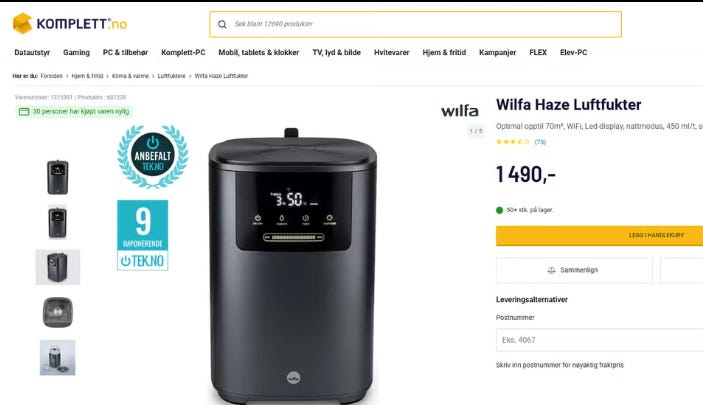Click the Tek.no score 9 badge
This screenshot has height=405, width=703.
click(143, 235)
